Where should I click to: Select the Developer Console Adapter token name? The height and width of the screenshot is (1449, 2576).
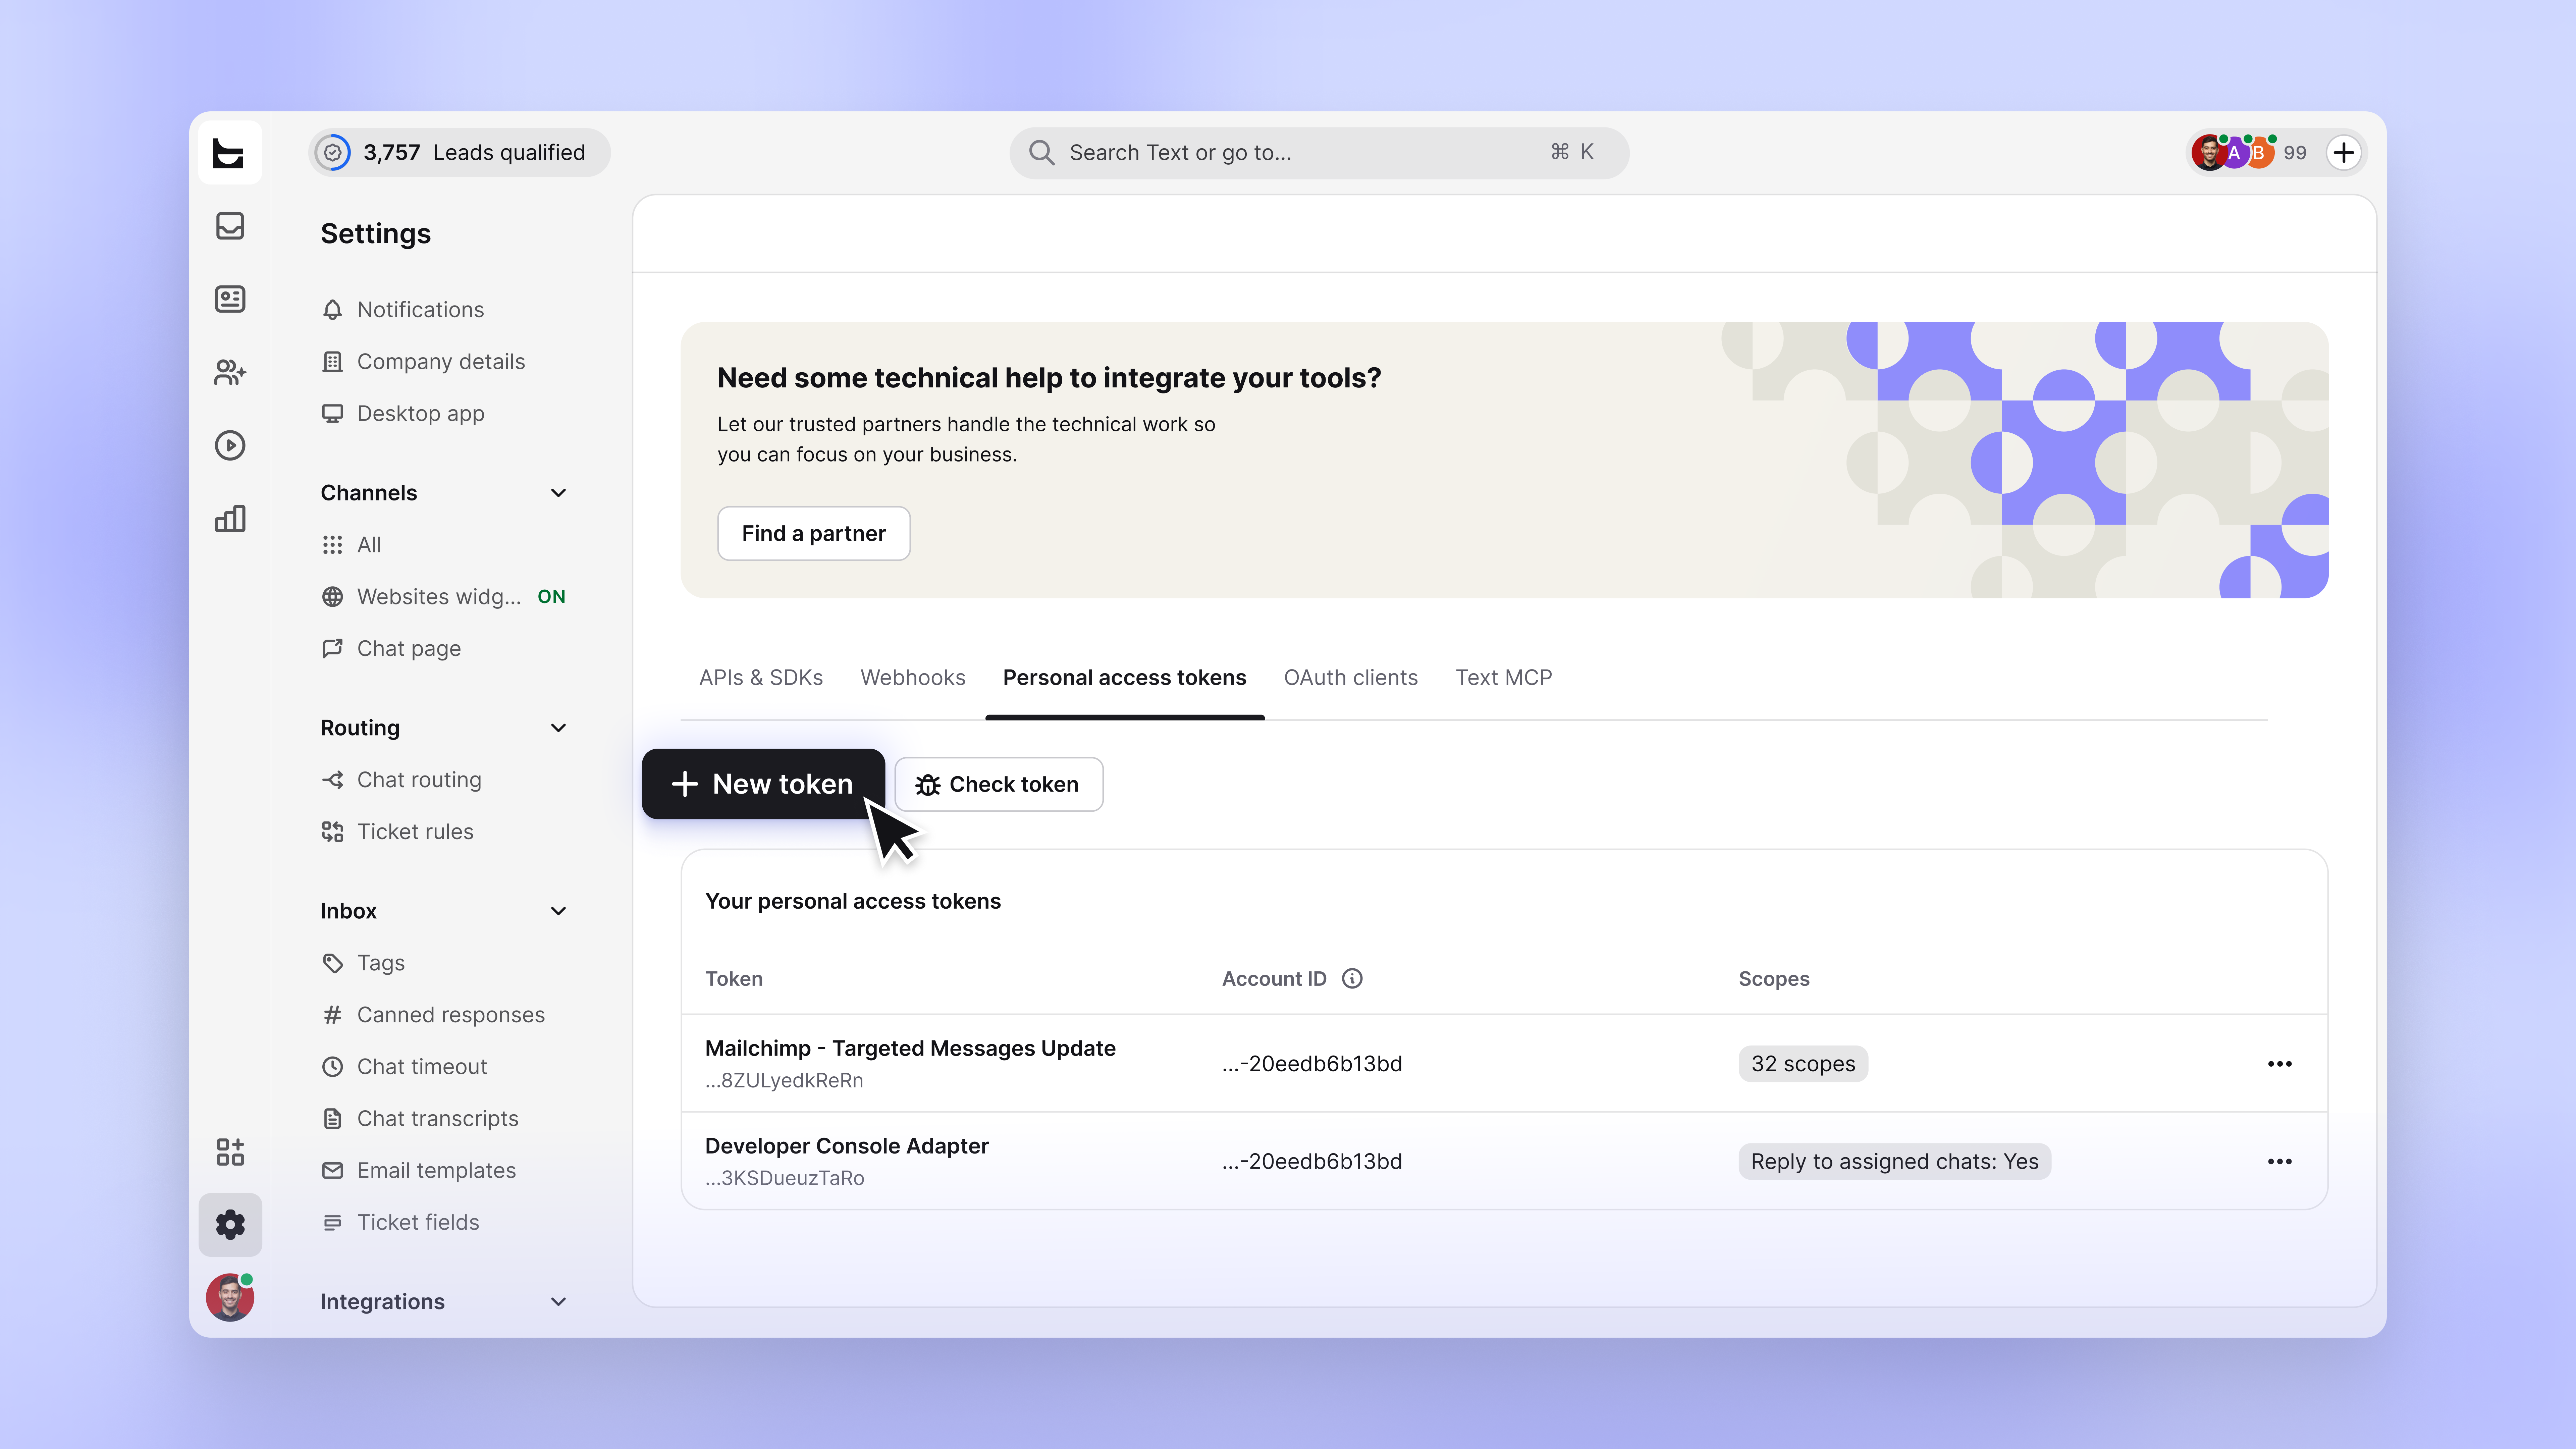[x=847, y=1146]
